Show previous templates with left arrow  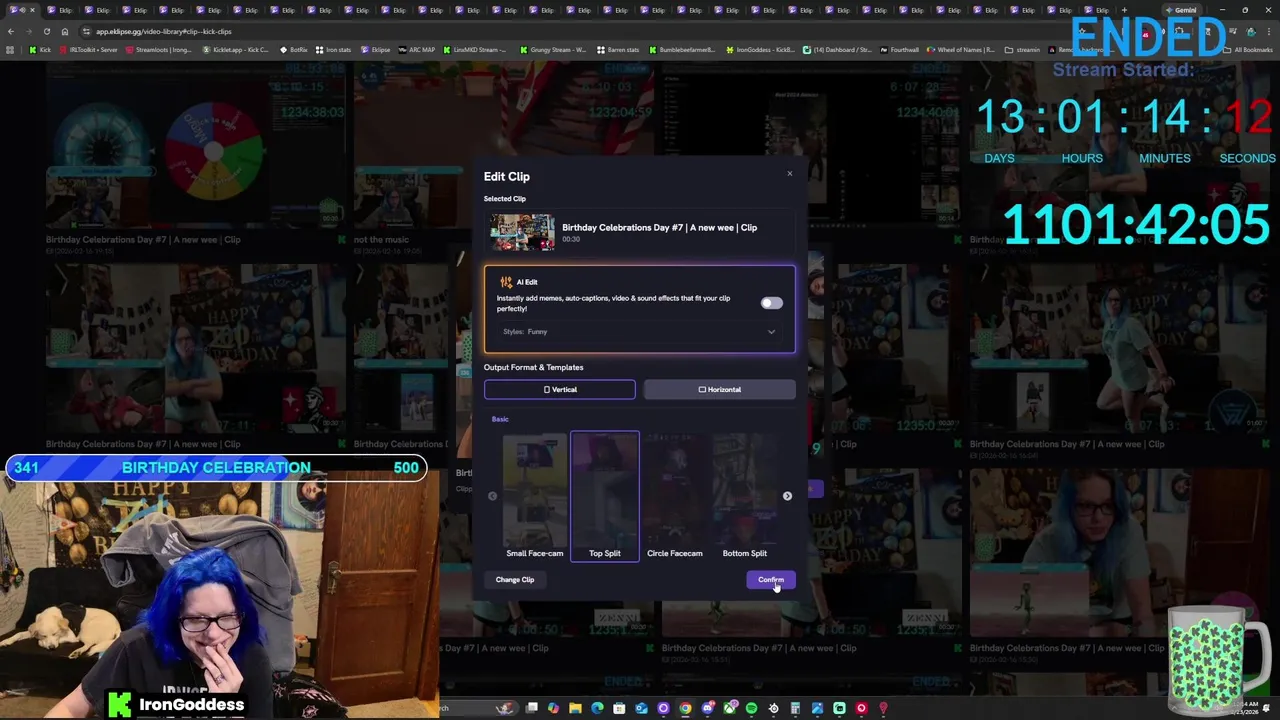tap(492, 496)
